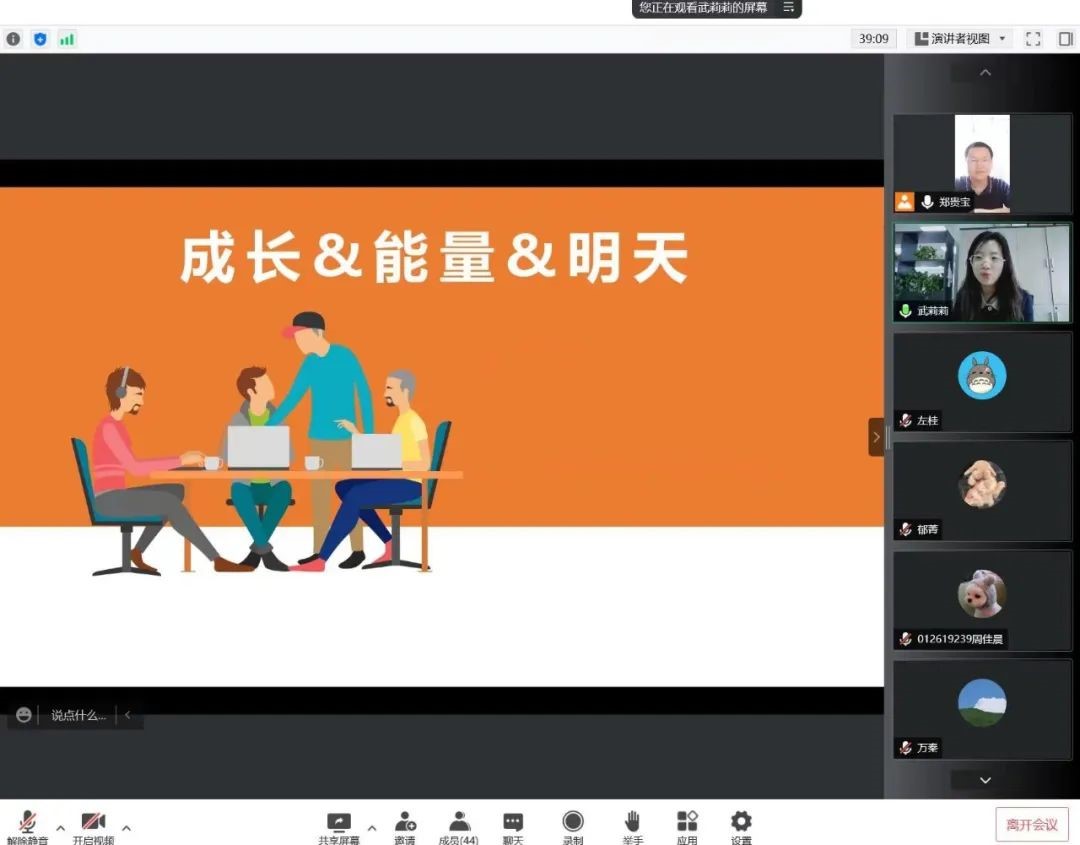
Task: Start recording with the 录制 button
Action: click(x=573, y=823)
